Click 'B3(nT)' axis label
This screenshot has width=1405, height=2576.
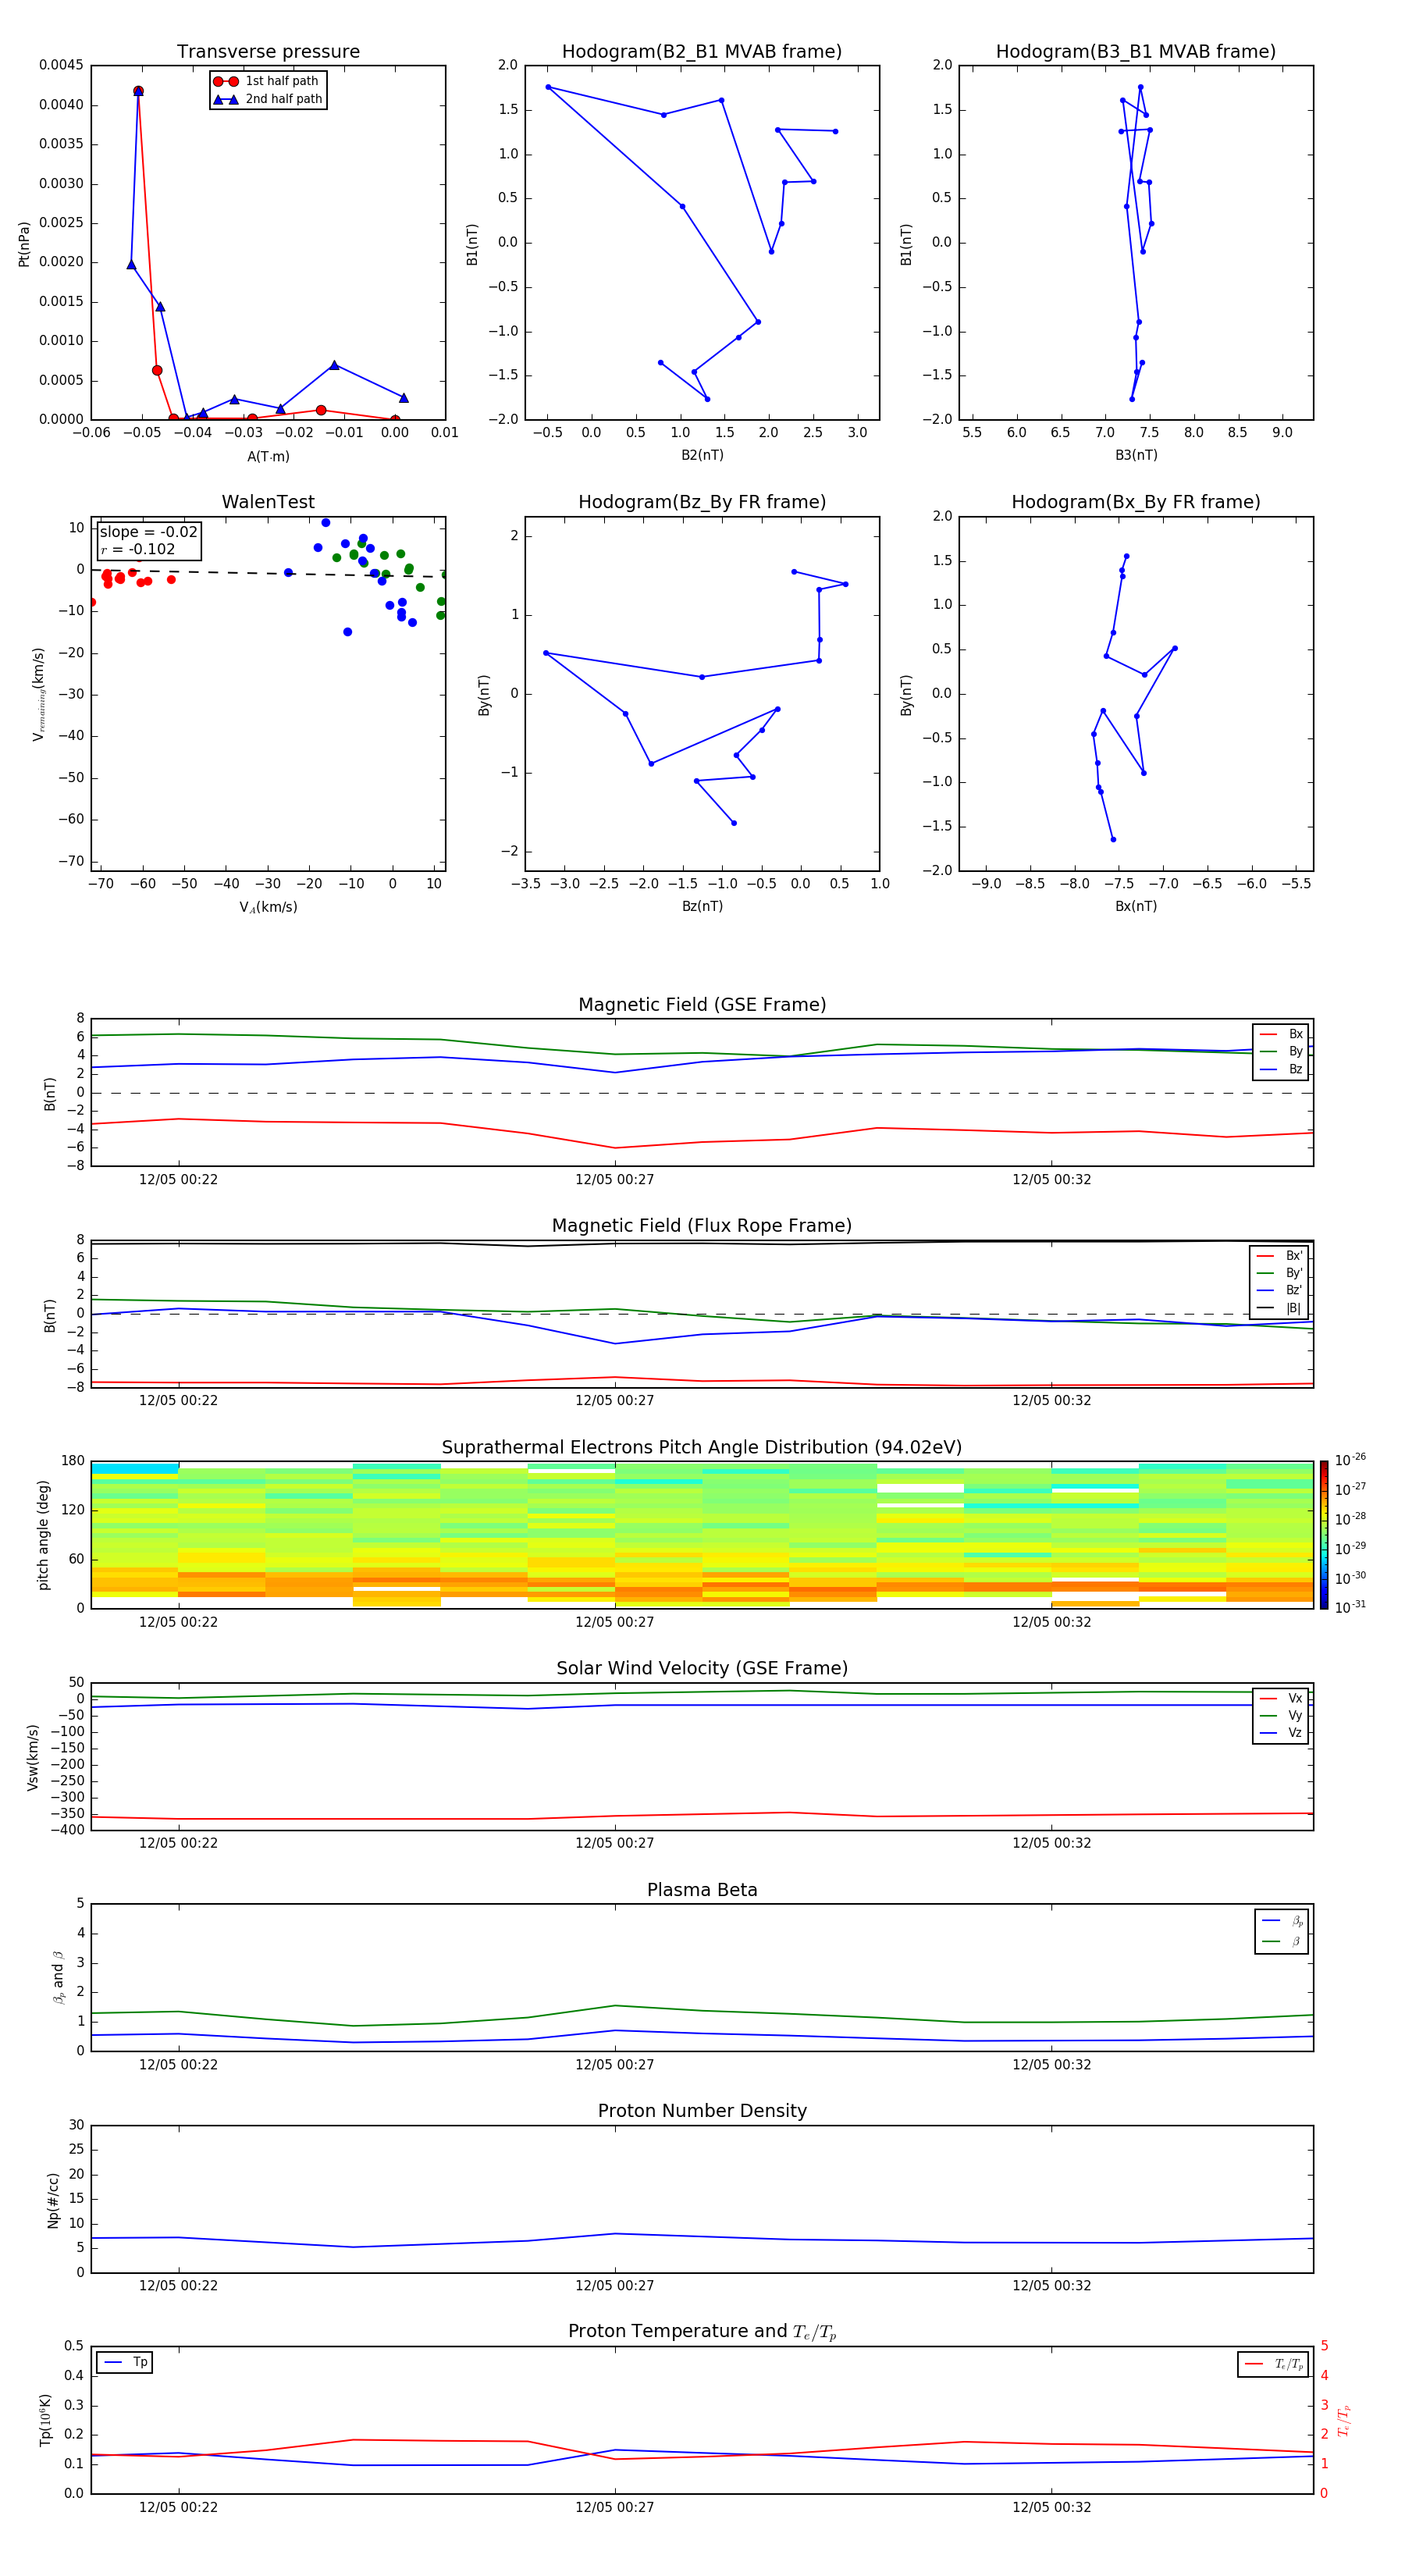1136,455
